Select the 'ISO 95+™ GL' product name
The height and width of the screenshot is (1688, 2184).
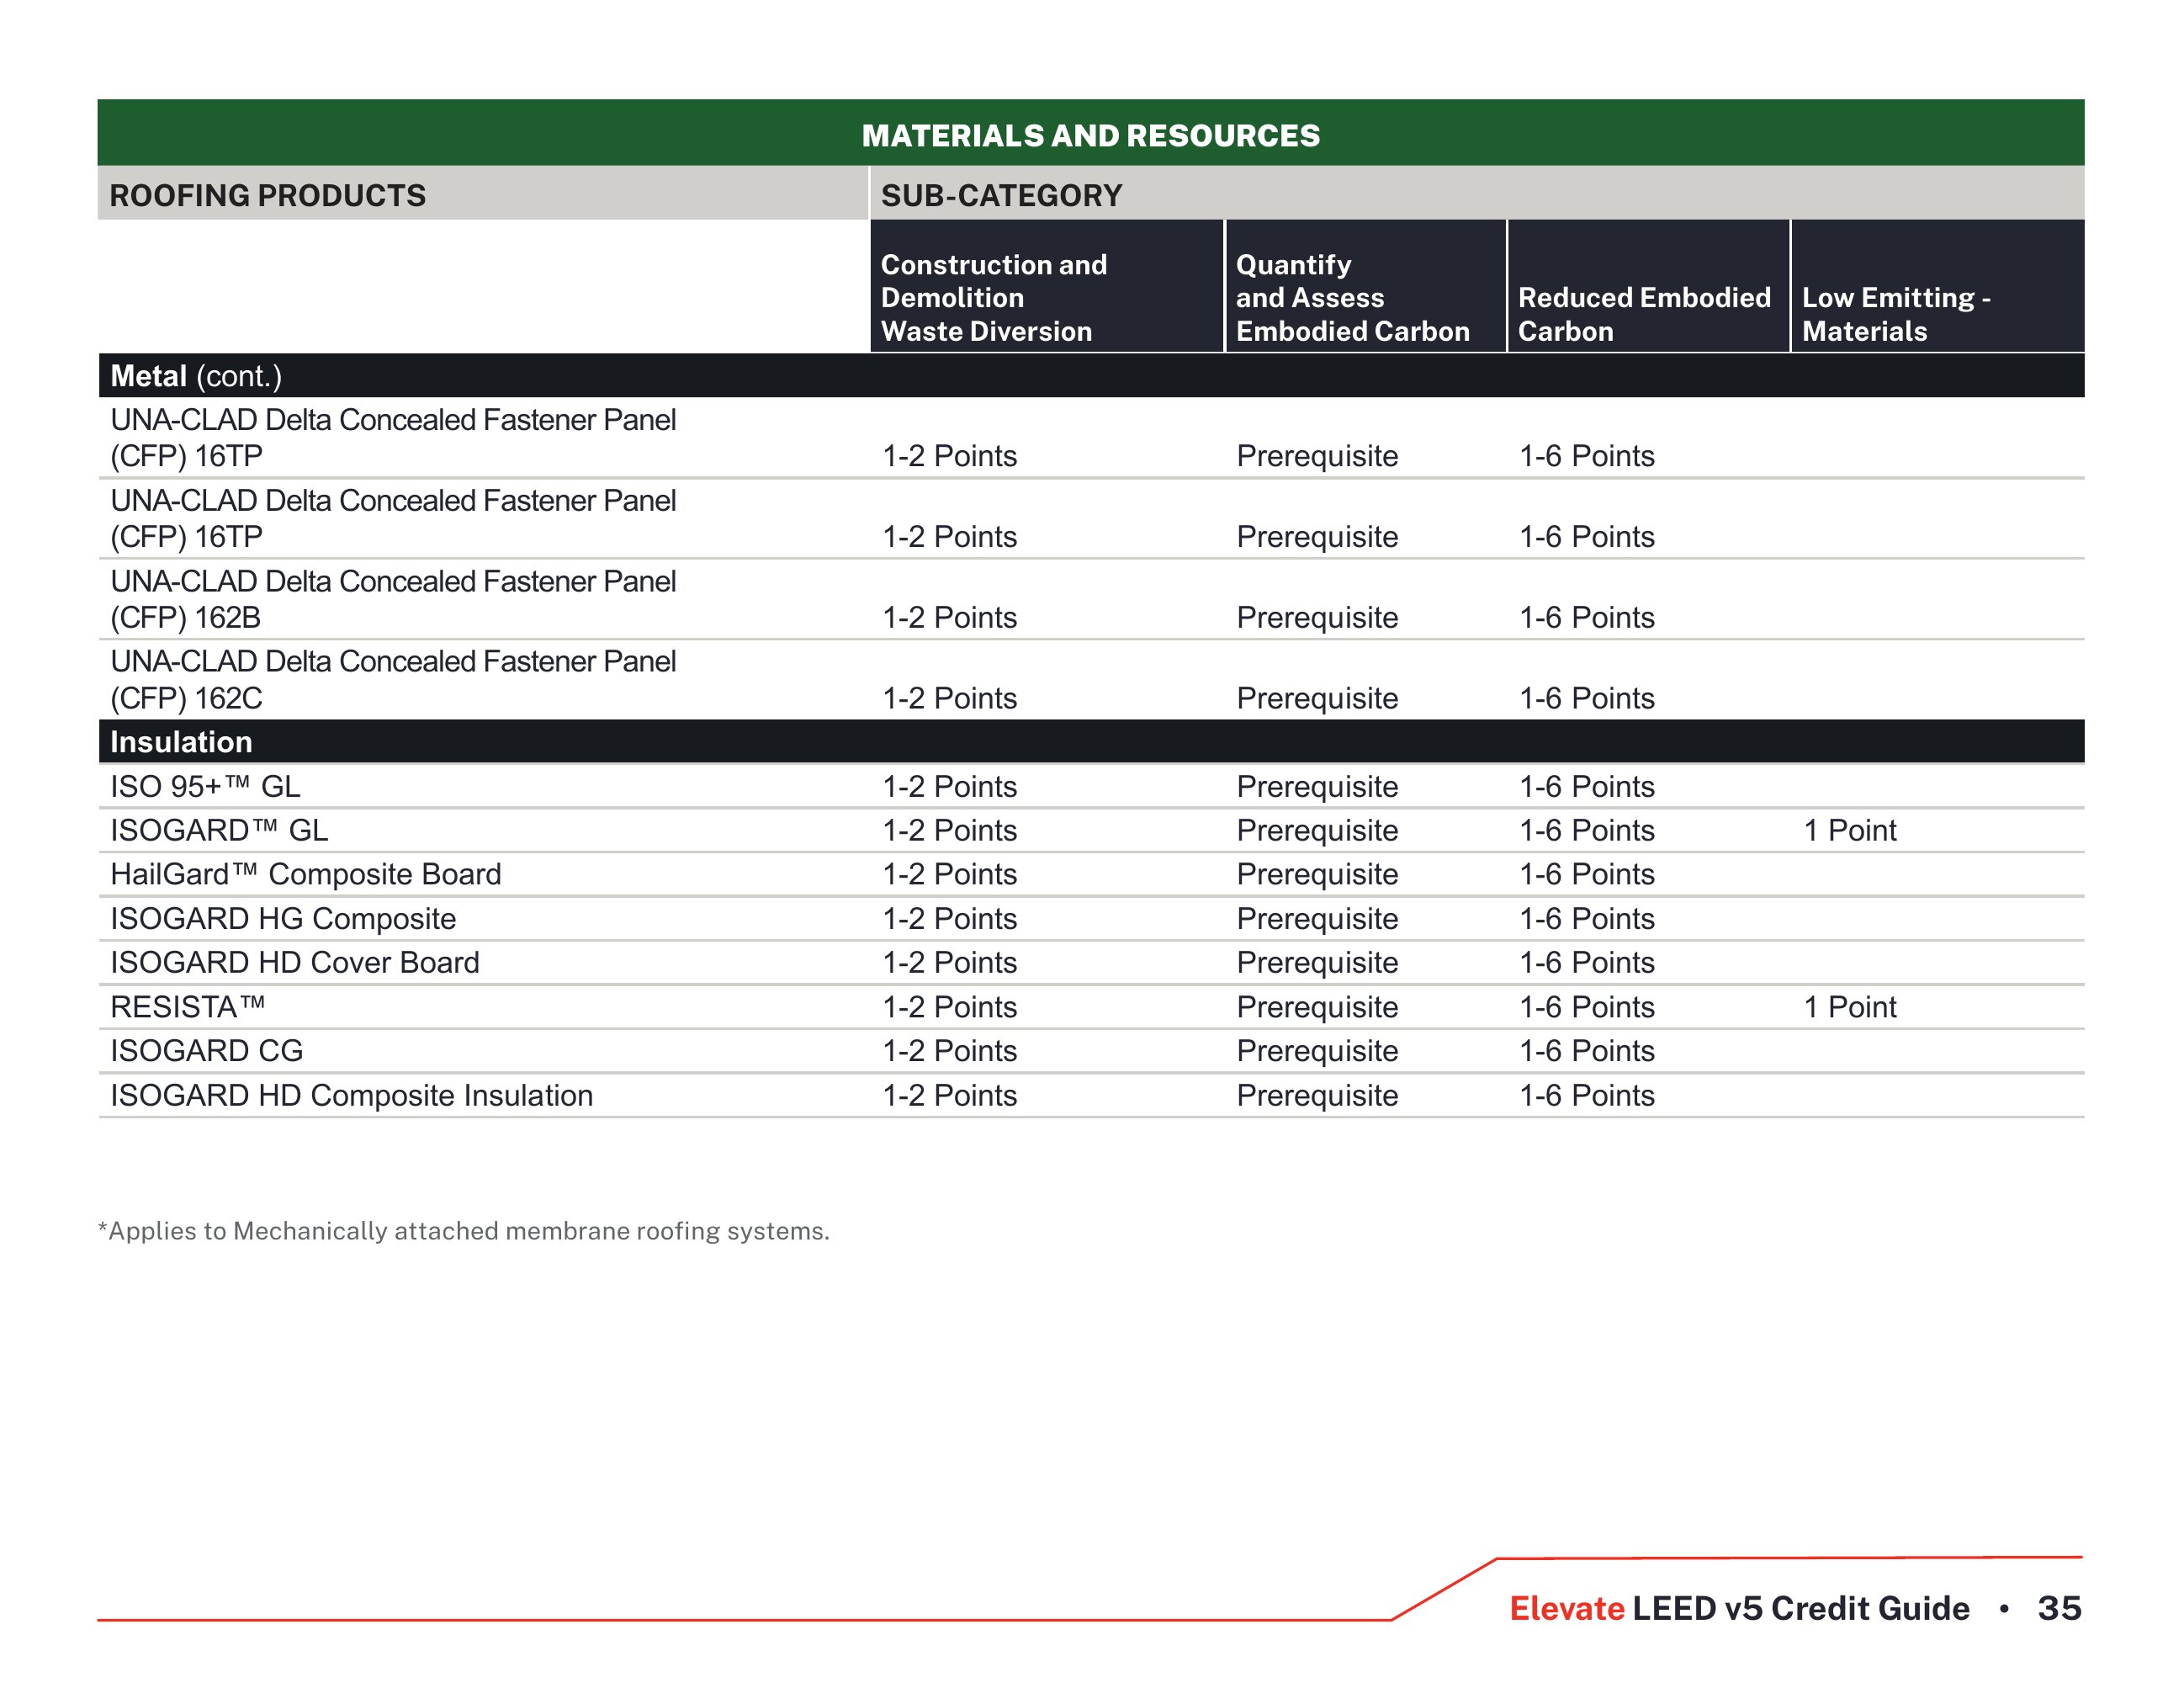tap(205, 786)
